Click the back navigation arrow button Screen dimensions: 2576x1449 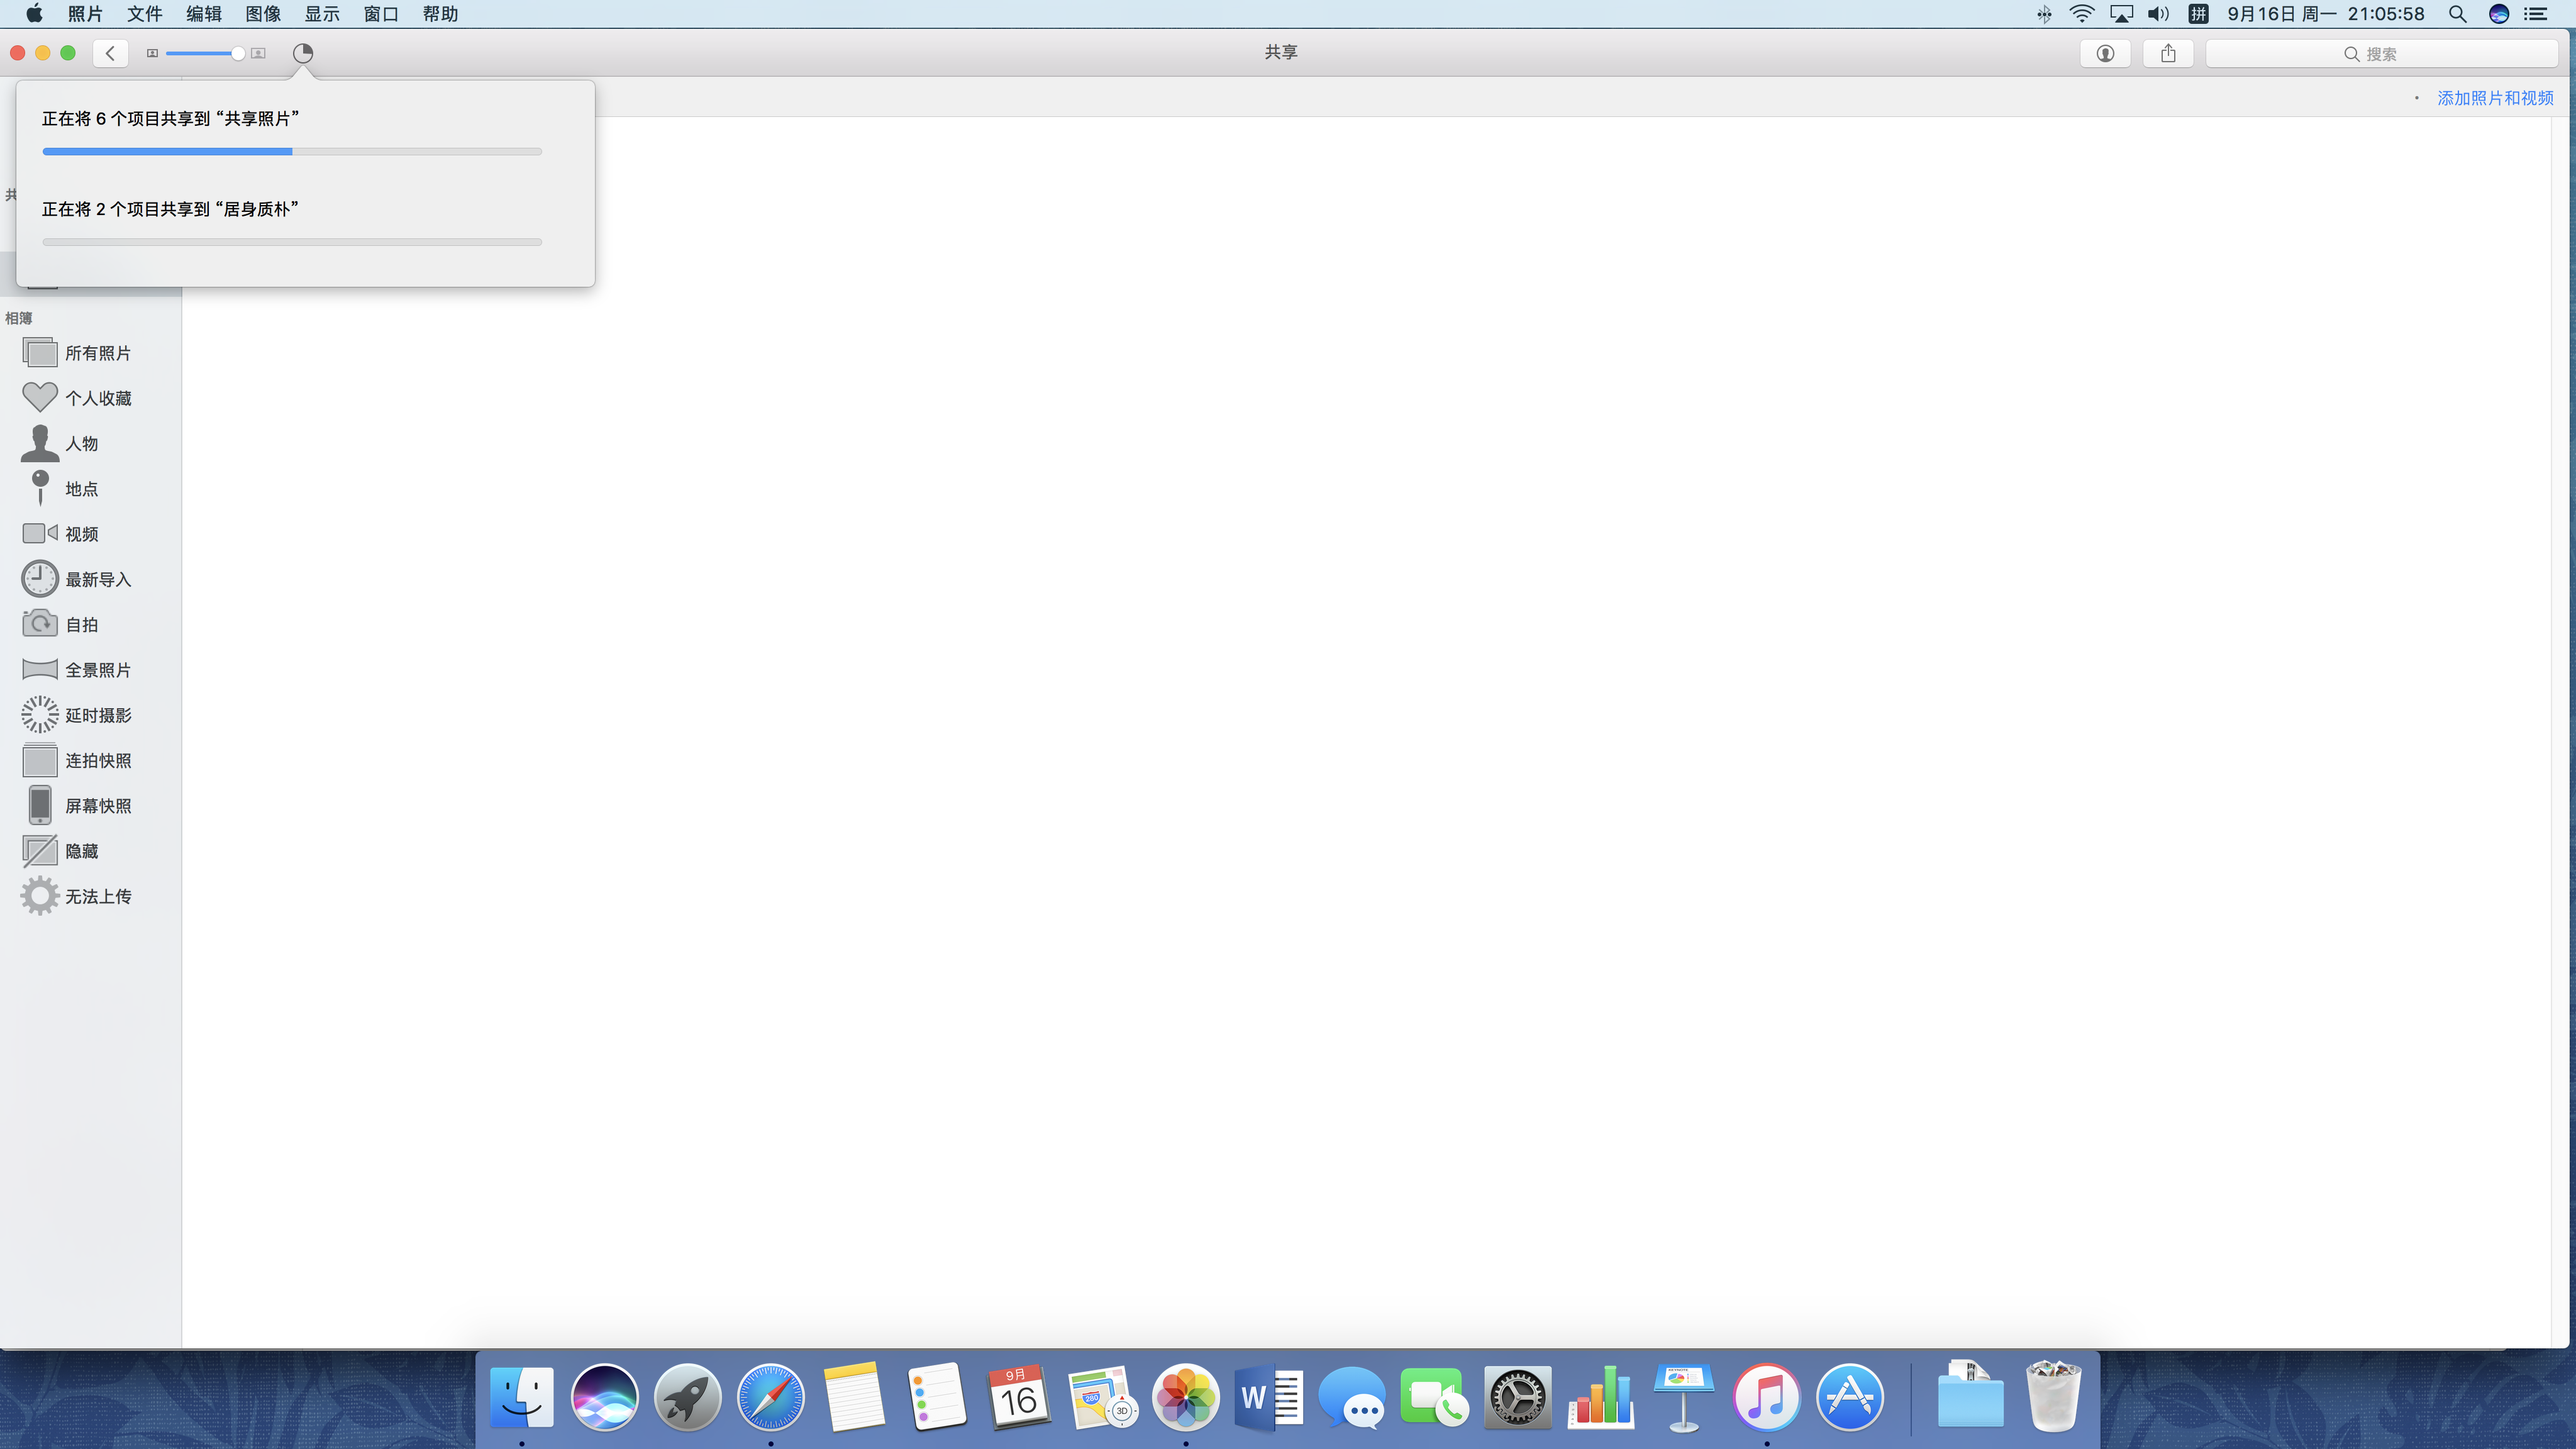[x=110, y=53]
